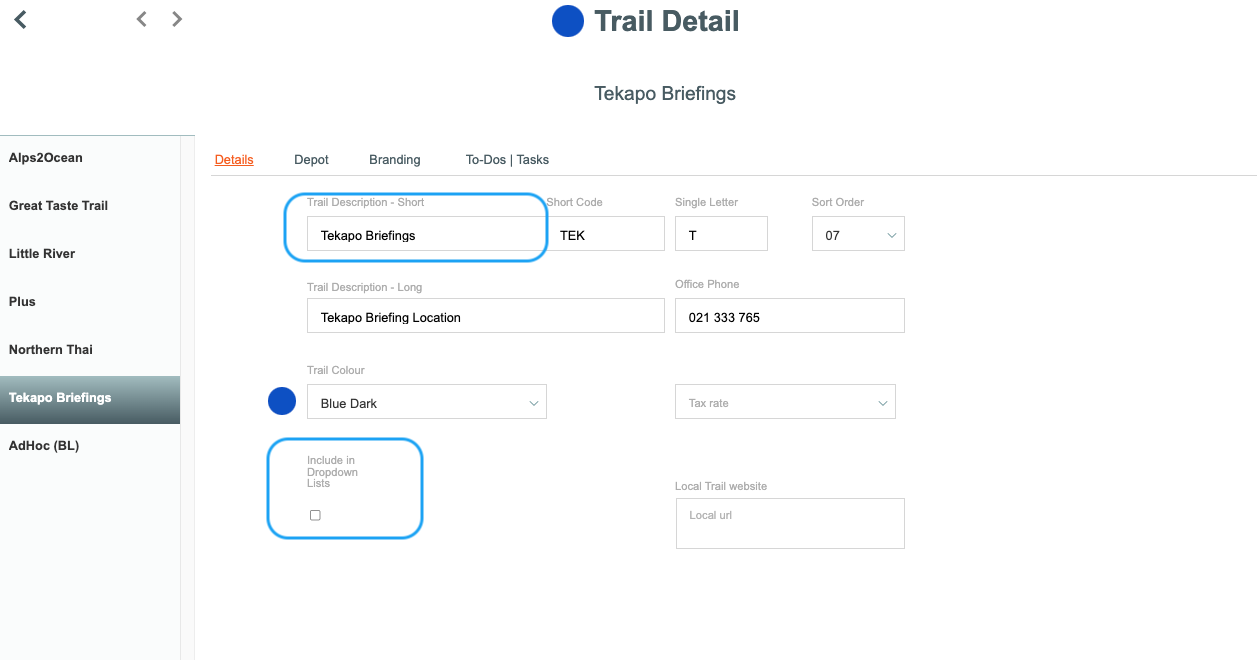This screenshot has height=660, width=1257.
Task: Switch to the To-Dos | Tasks tab
Action: click(x=507, y=159)
